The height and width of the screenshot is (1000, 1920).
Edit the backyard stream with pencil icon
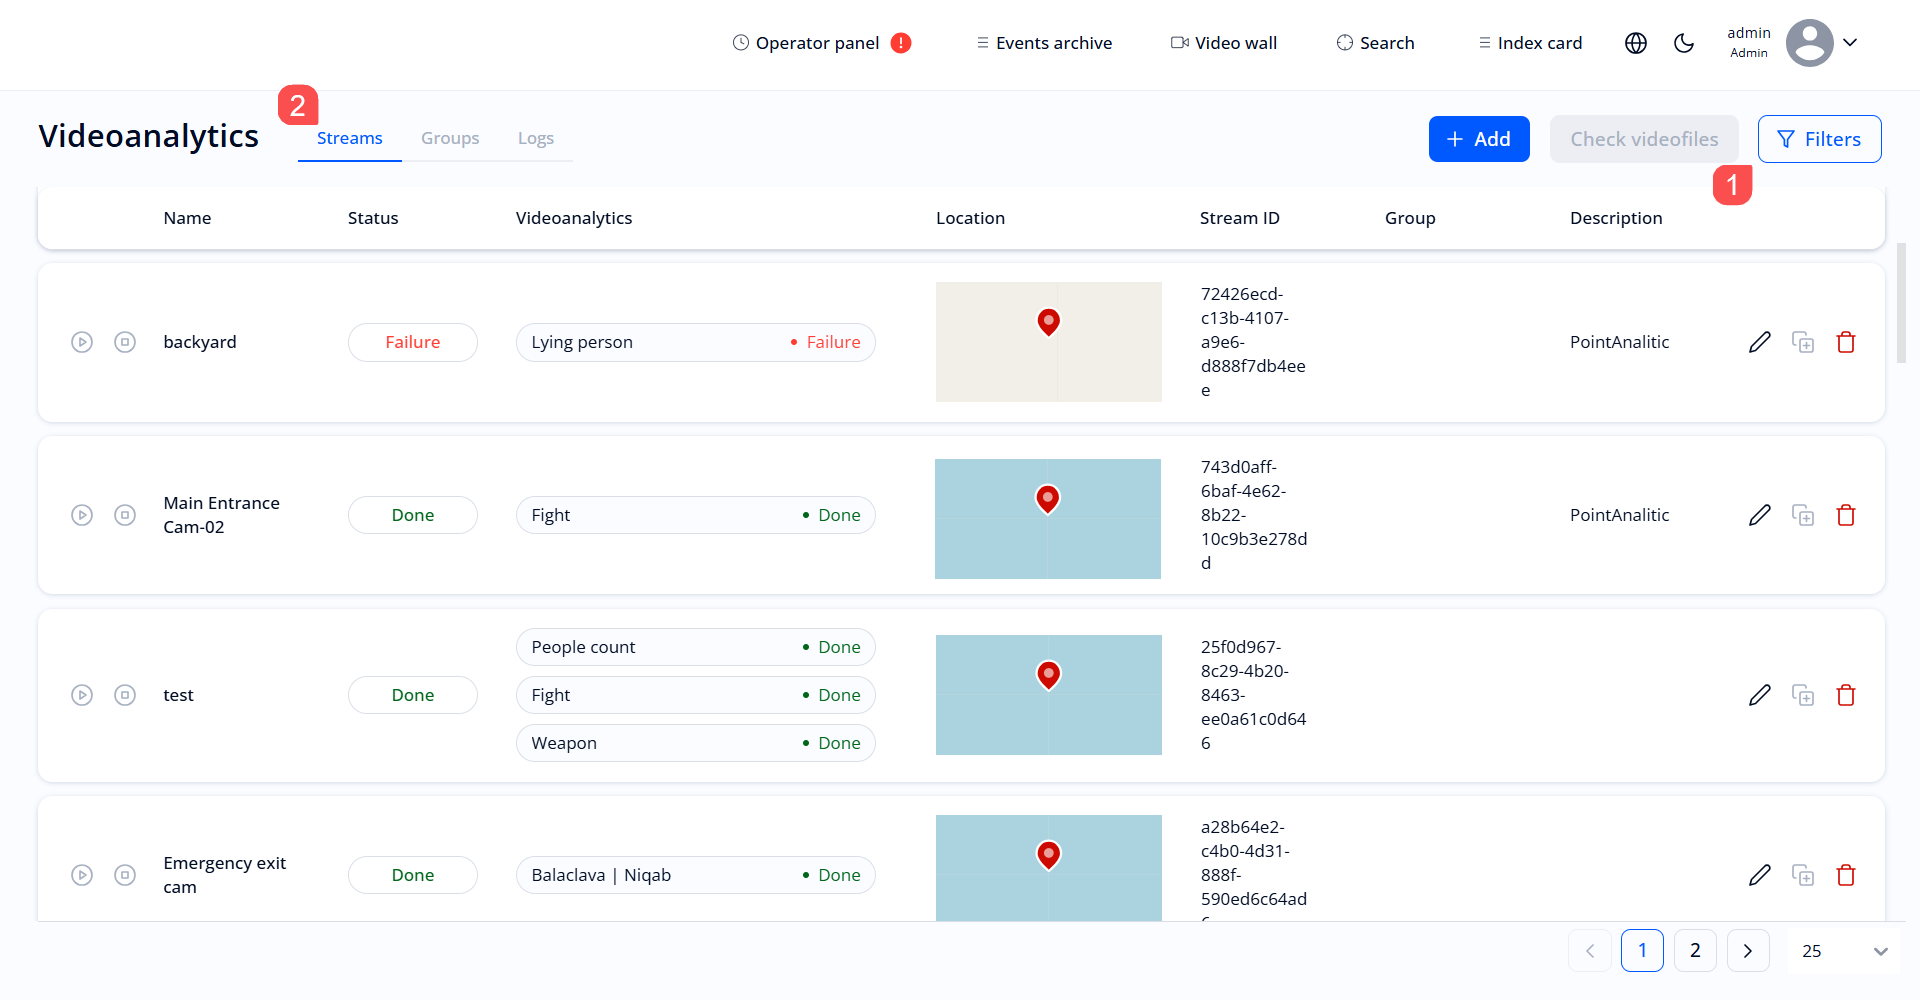pyautogui.click(x=1759, y=342)
